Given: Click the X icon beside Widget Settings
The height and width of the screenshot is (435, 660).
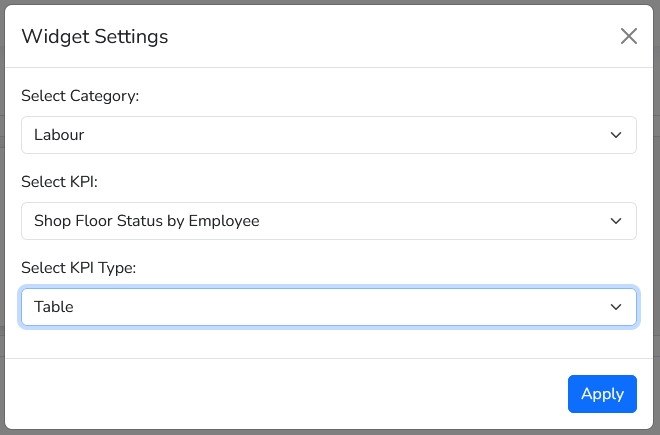Looking at the screenshot, I should pos(629,37).
